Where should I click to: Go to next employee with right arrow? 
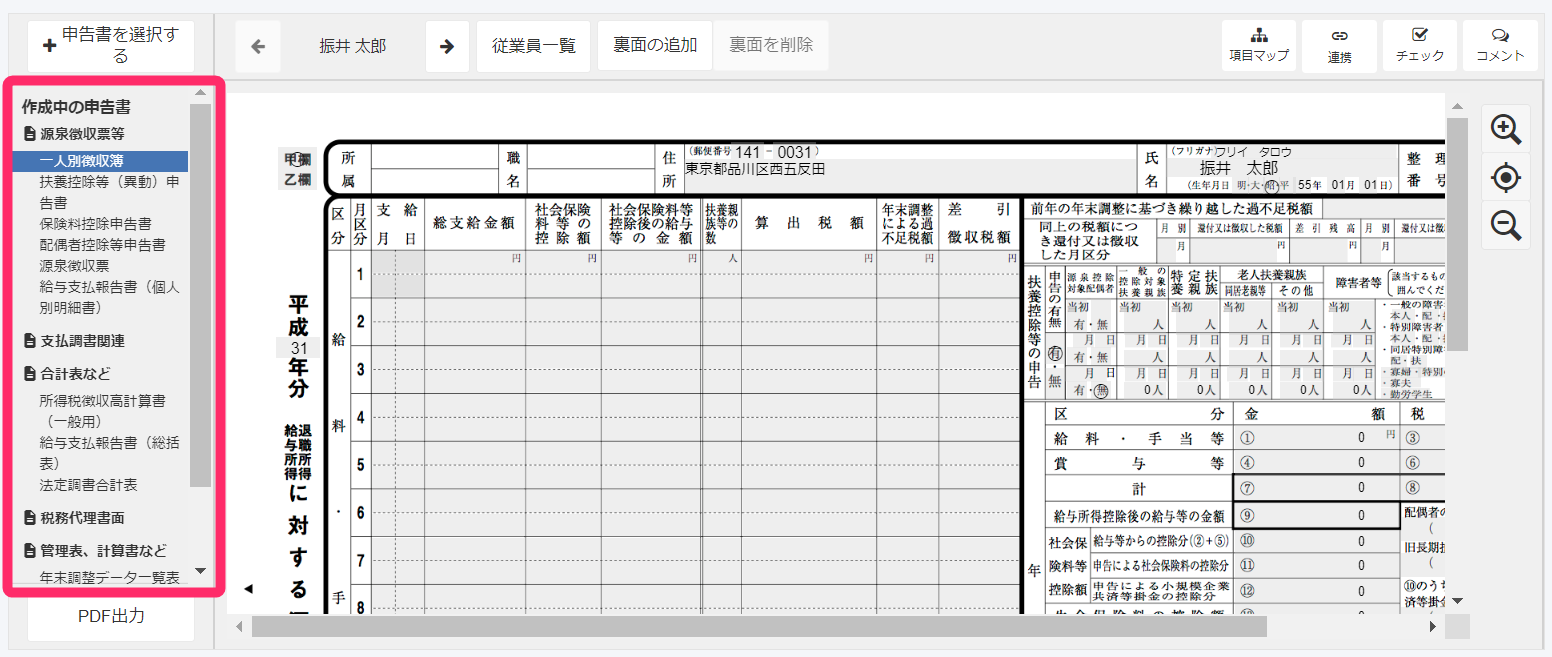coord(447,46)
